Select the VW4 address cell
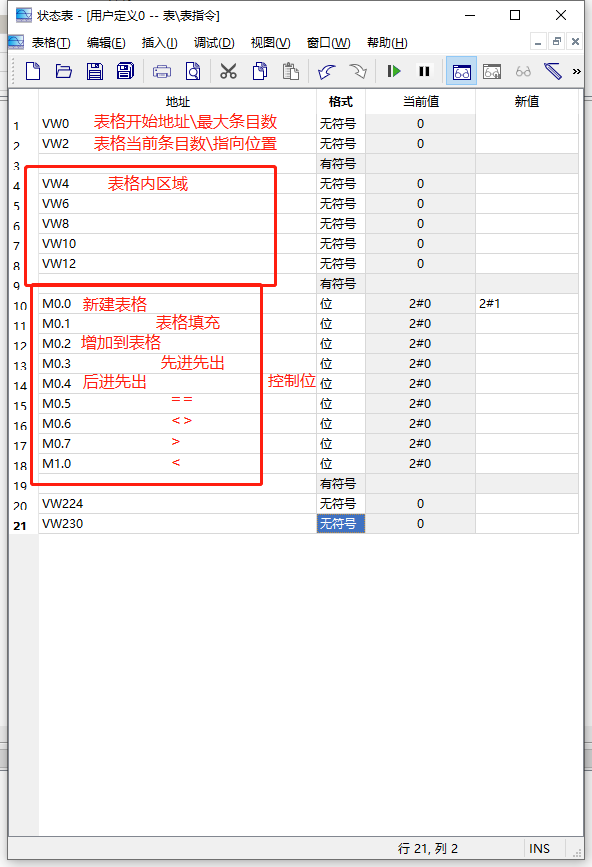The width and height of the screenshot is (592, 867). 177,184
